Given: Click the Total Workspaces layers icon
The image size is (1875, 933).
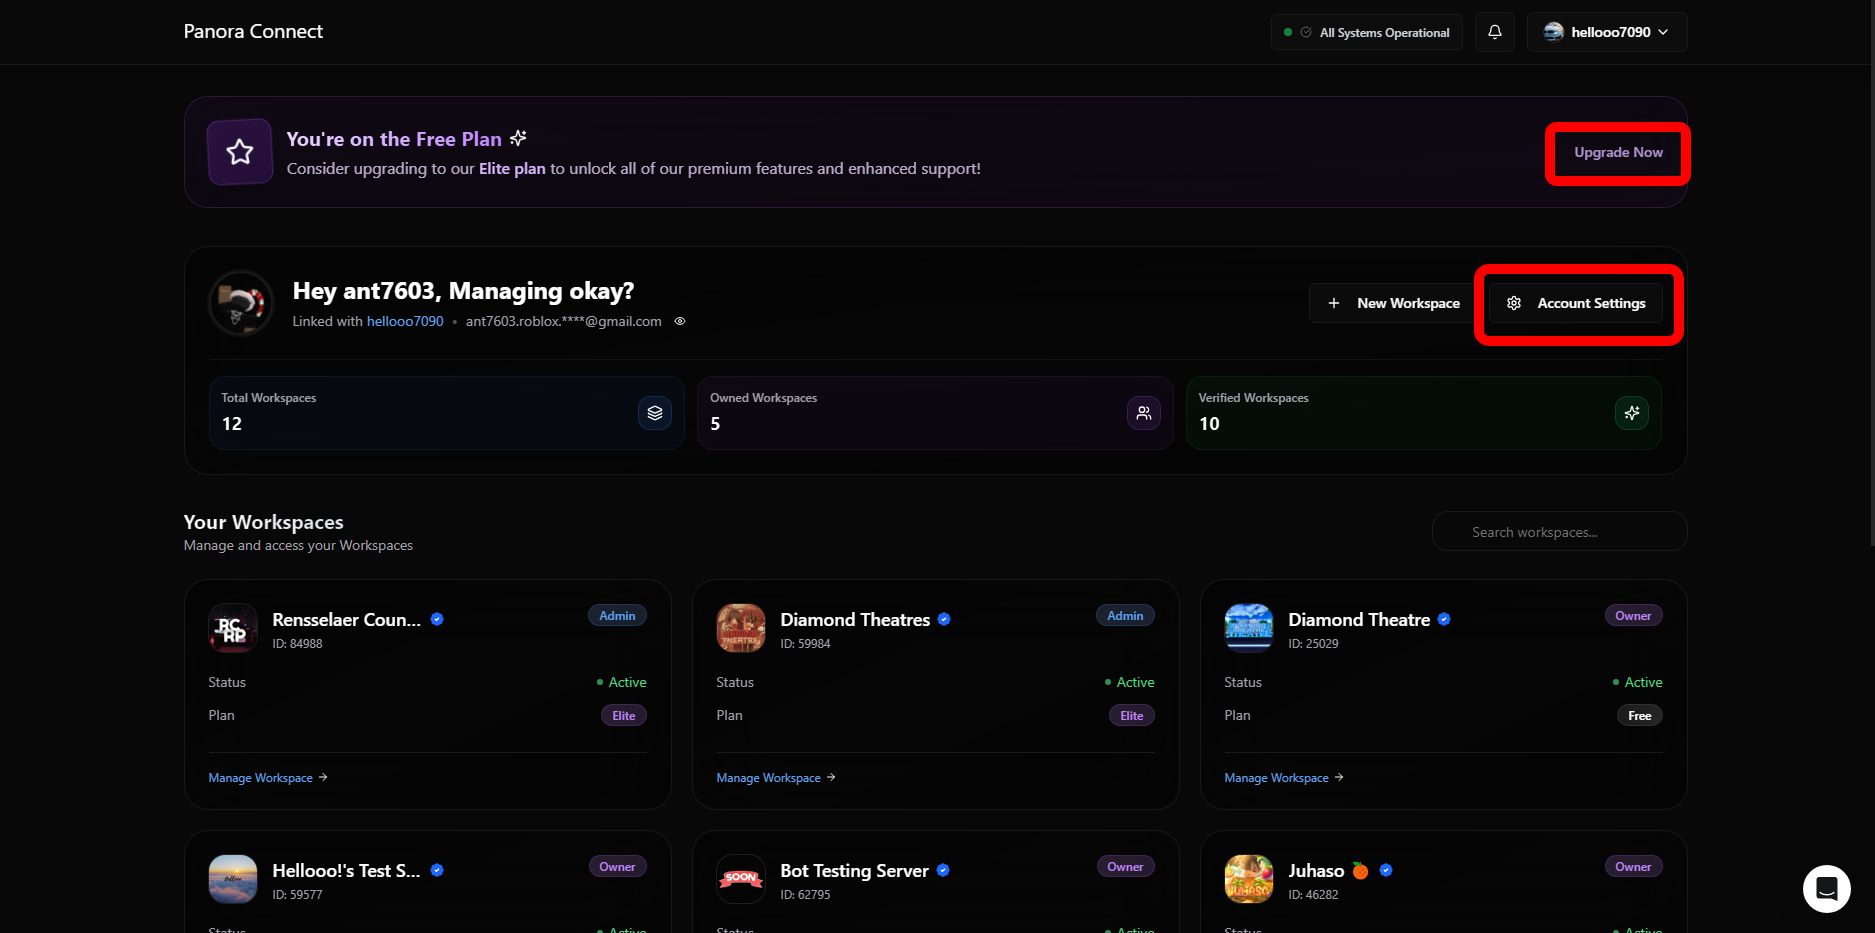Looking at the screenshot, I should coord(655,412).
